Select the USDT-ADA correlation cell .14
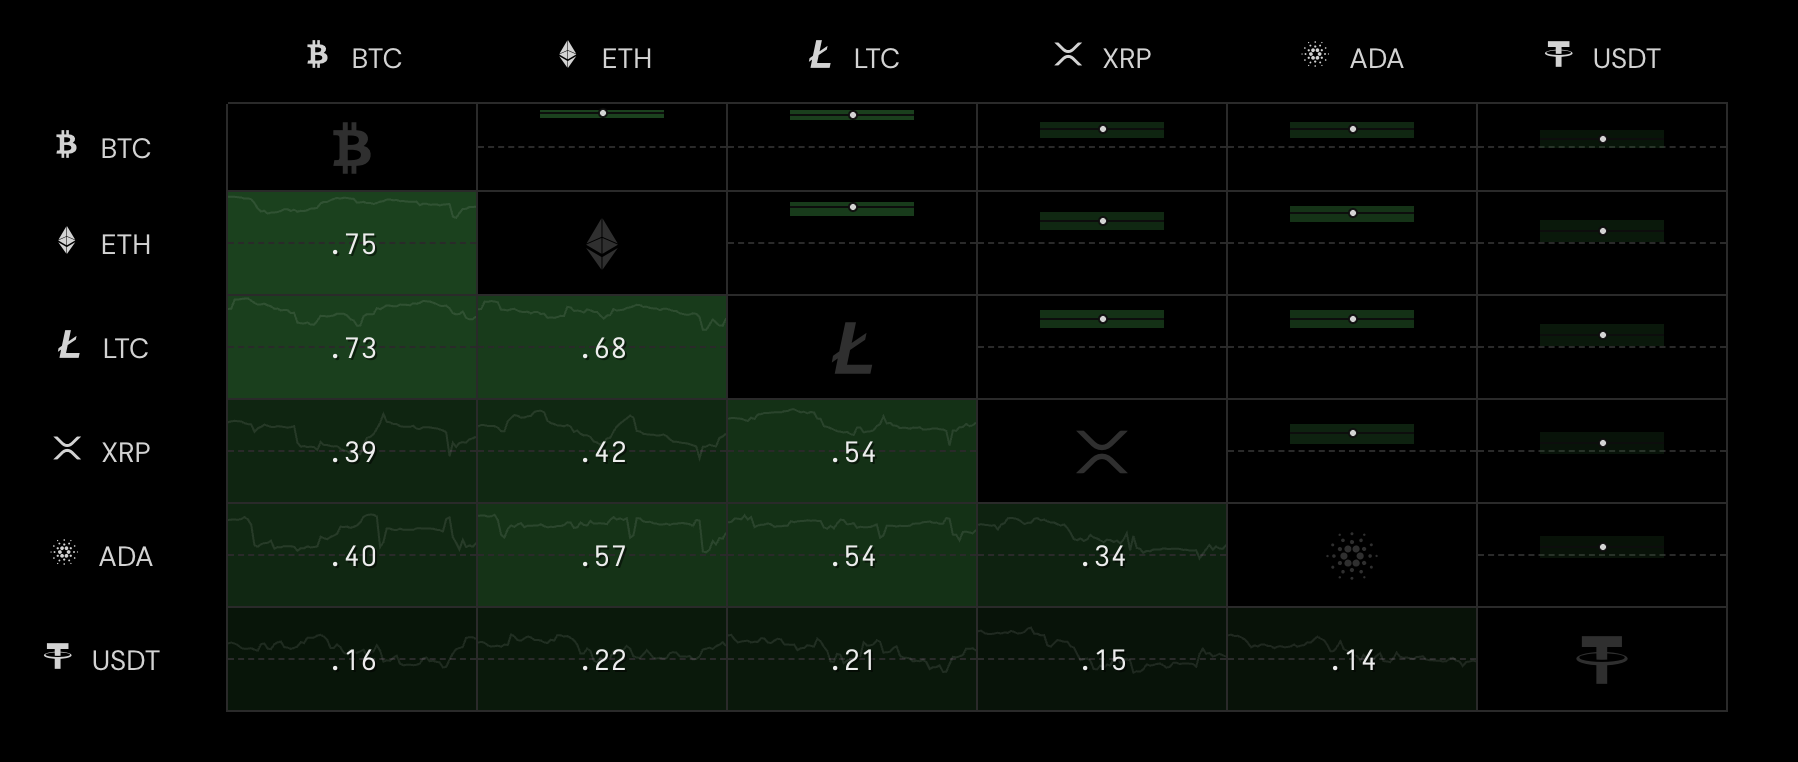This screenshot has height=762, width=1798. 1352,659
